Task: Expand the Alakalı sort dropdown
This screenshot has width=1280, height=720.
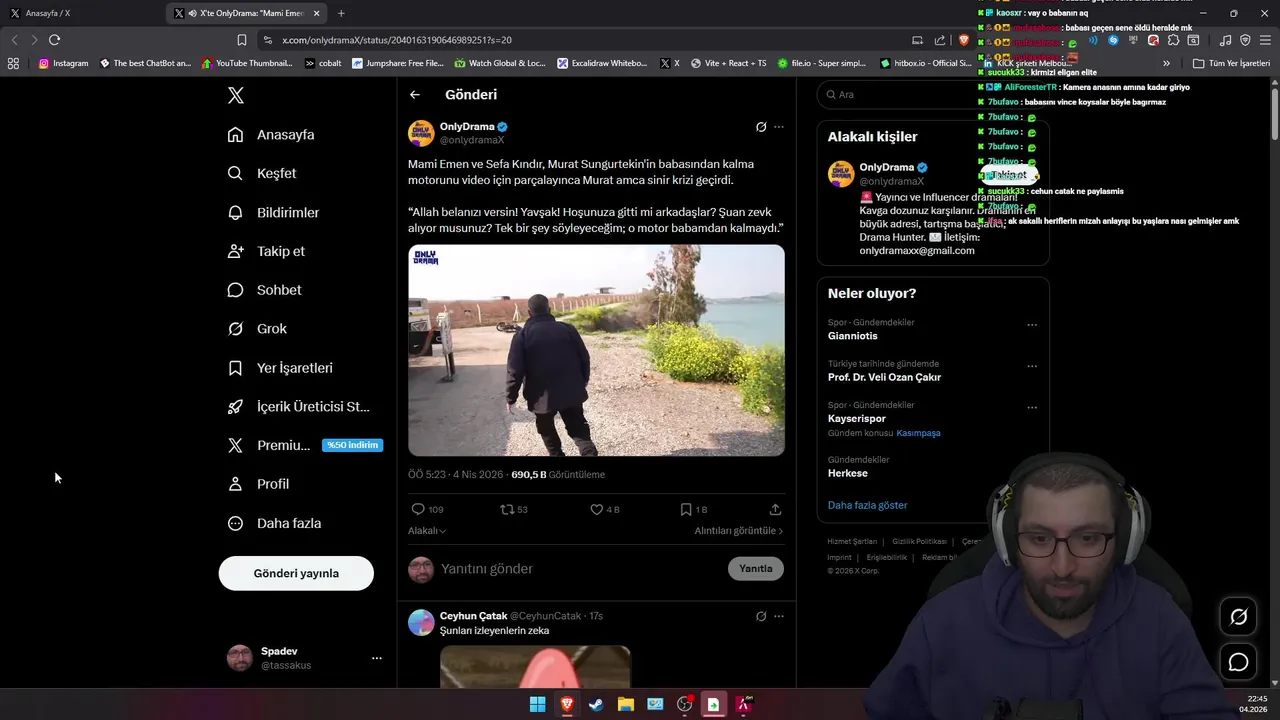Action: [x=427, y=531]
